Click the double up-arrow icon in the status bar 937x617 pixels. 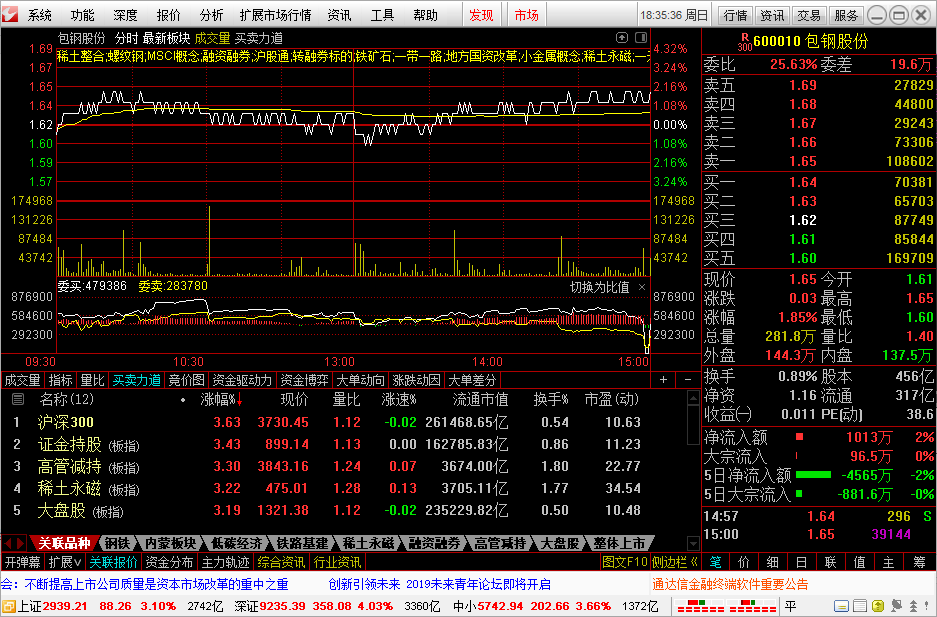point(913,607)
